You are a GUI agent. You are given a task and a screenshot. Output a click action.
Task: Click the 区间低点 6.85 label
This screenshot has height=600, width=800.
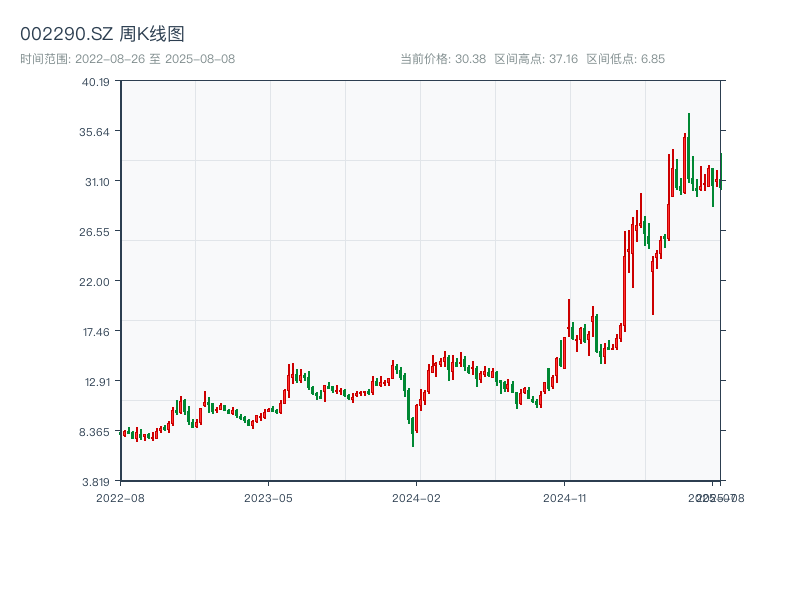coord(625,59)
